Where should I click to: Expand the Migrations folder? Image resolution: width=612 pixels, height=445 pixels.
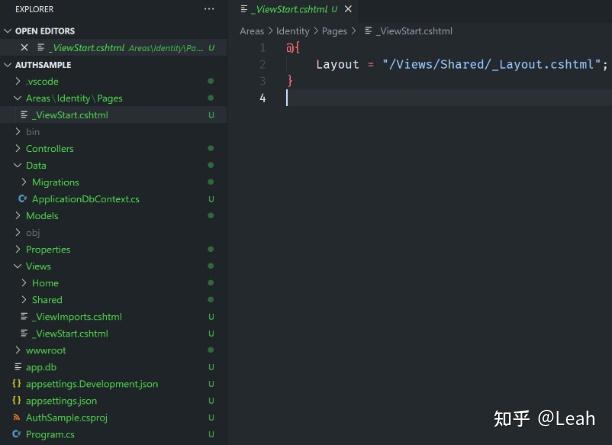[24, 182]
